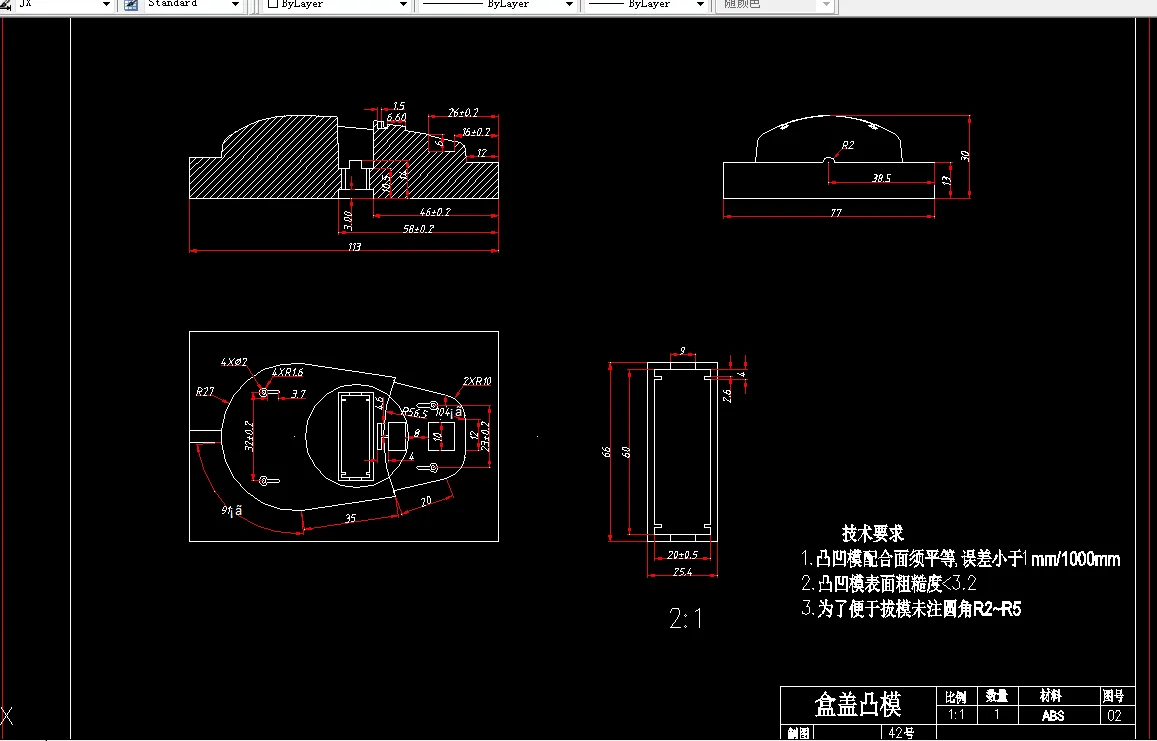Select the 32±0.2 vertical dimension
Screen dimensions: 1157x741
point(249,436)
